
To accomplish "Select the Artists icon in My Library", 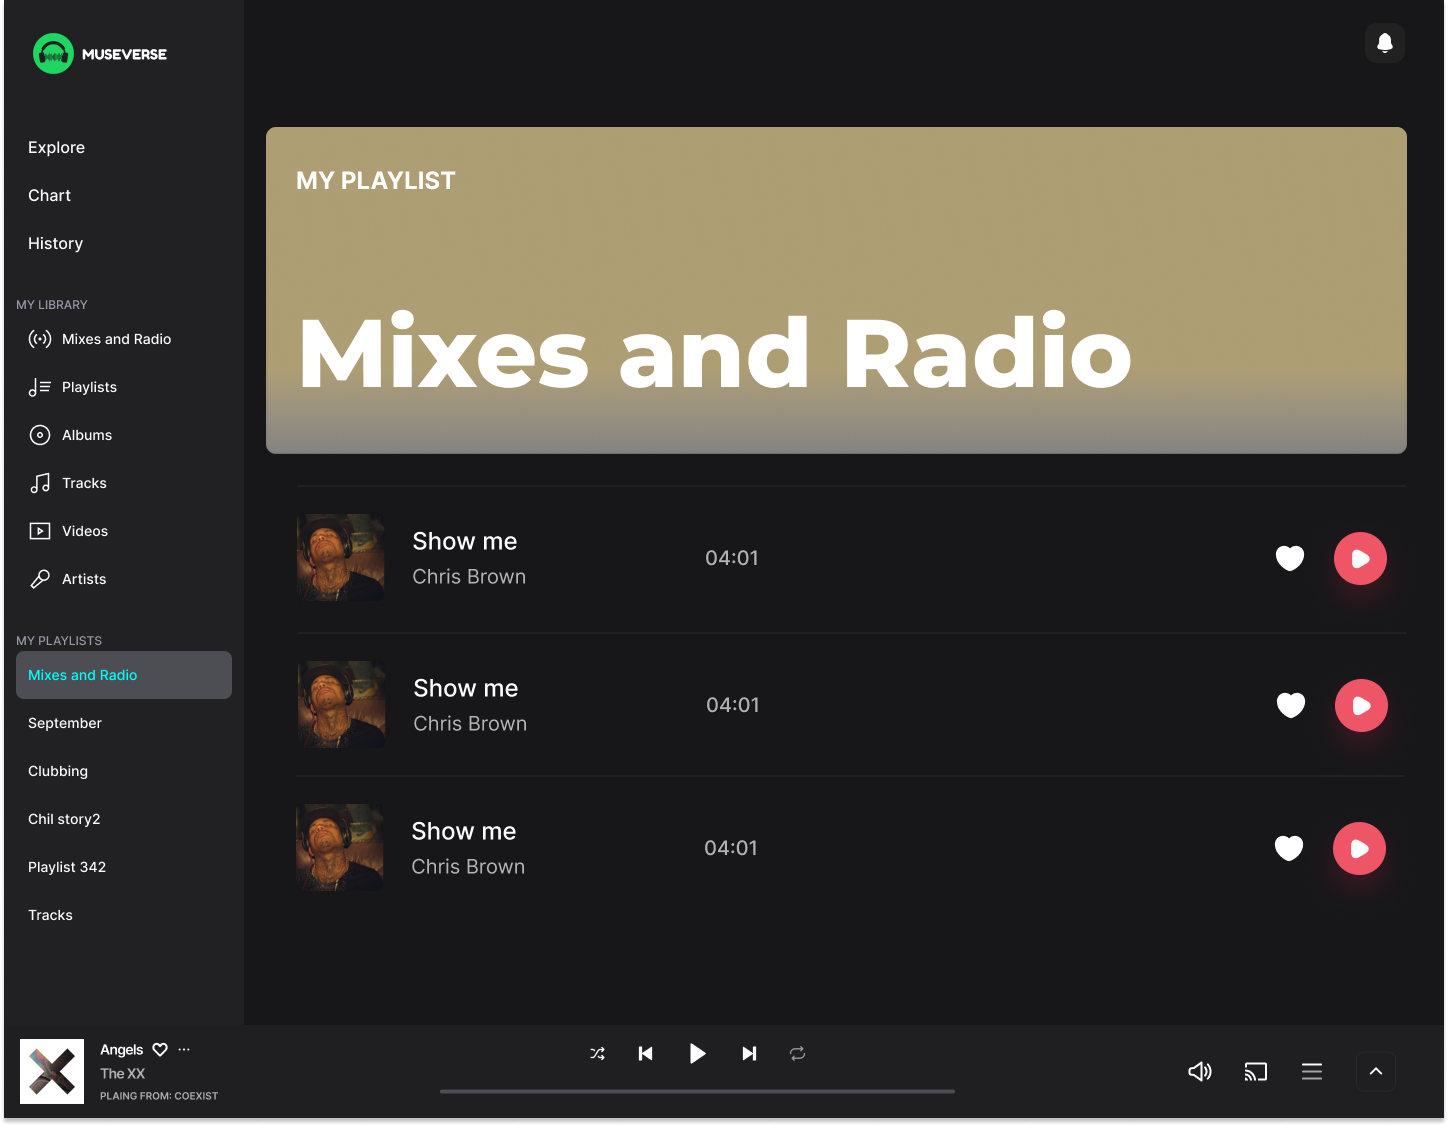I will pos(40,579).
